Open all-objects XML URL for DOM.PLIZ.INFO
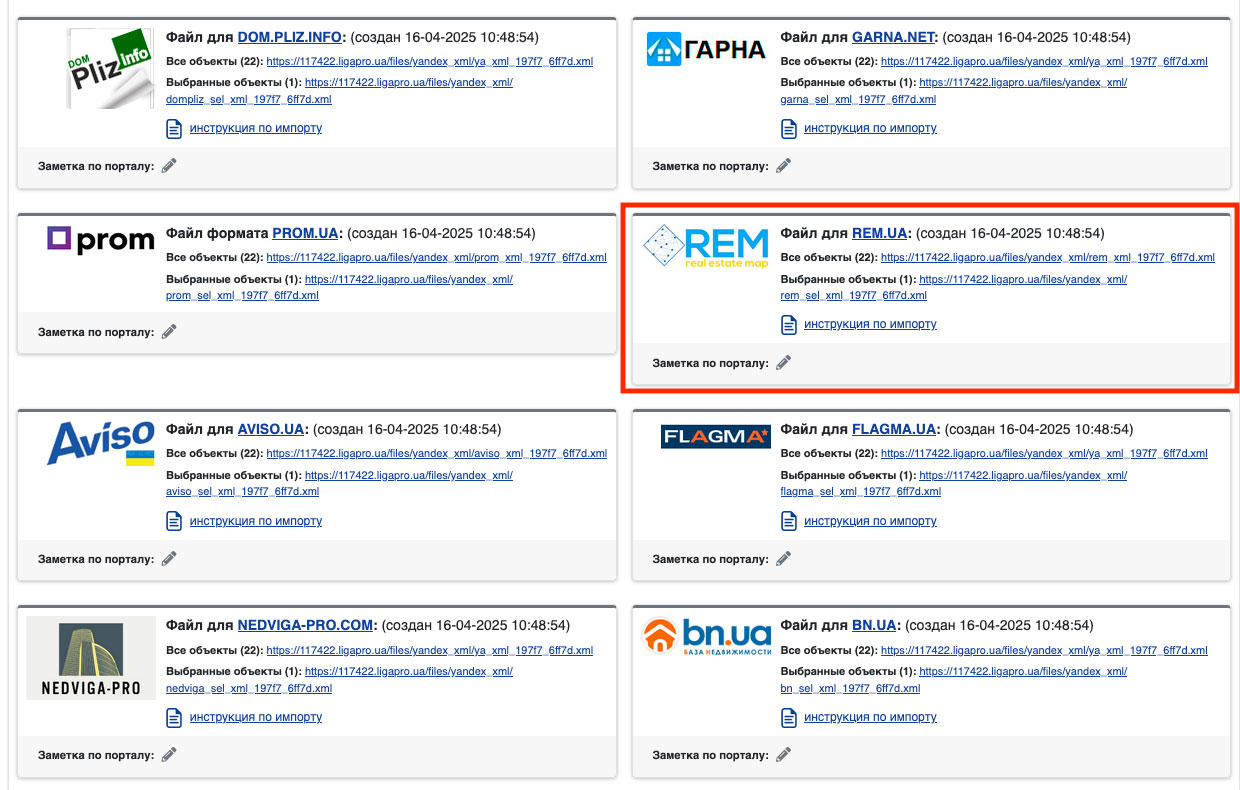The image size is (1240, 790). [430, 62]
